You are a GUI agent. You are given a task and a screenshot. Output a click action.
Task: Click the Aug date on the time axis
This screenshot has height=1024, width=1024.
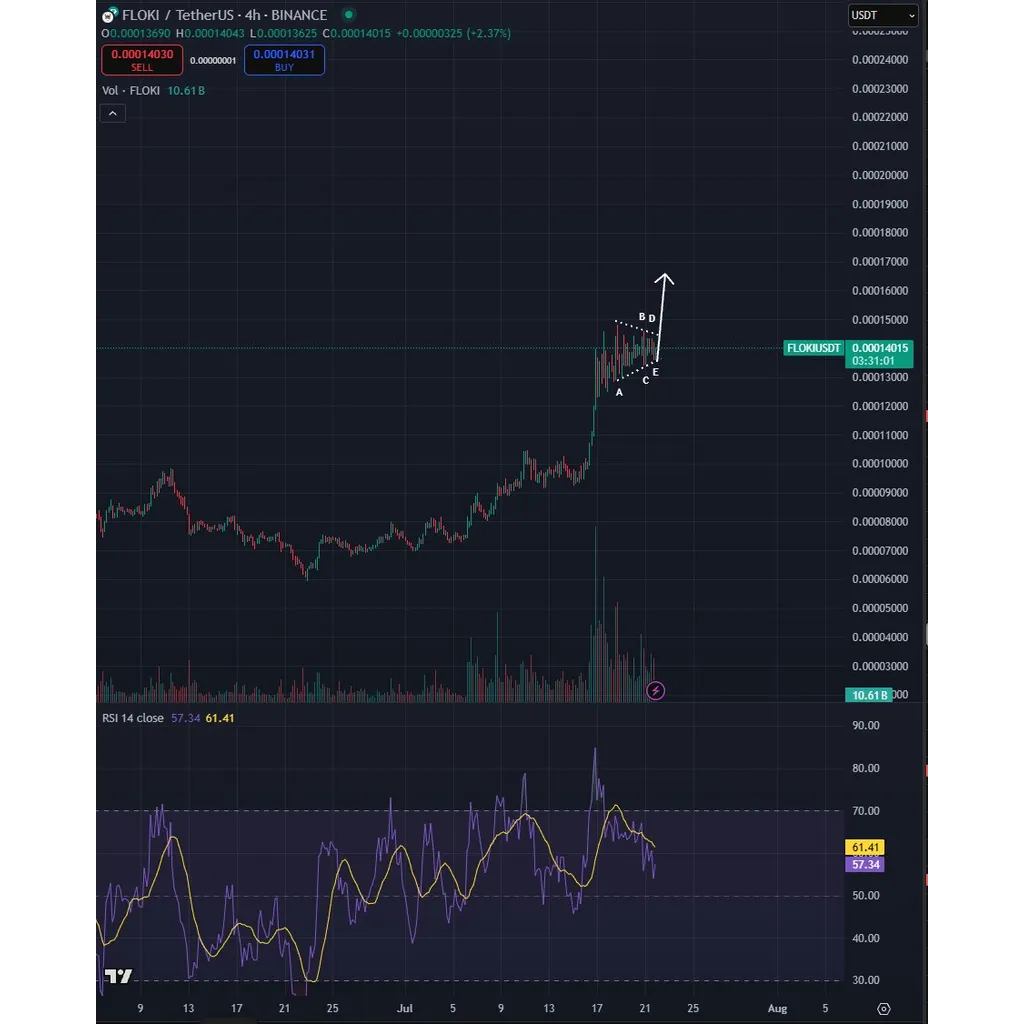777,1008
